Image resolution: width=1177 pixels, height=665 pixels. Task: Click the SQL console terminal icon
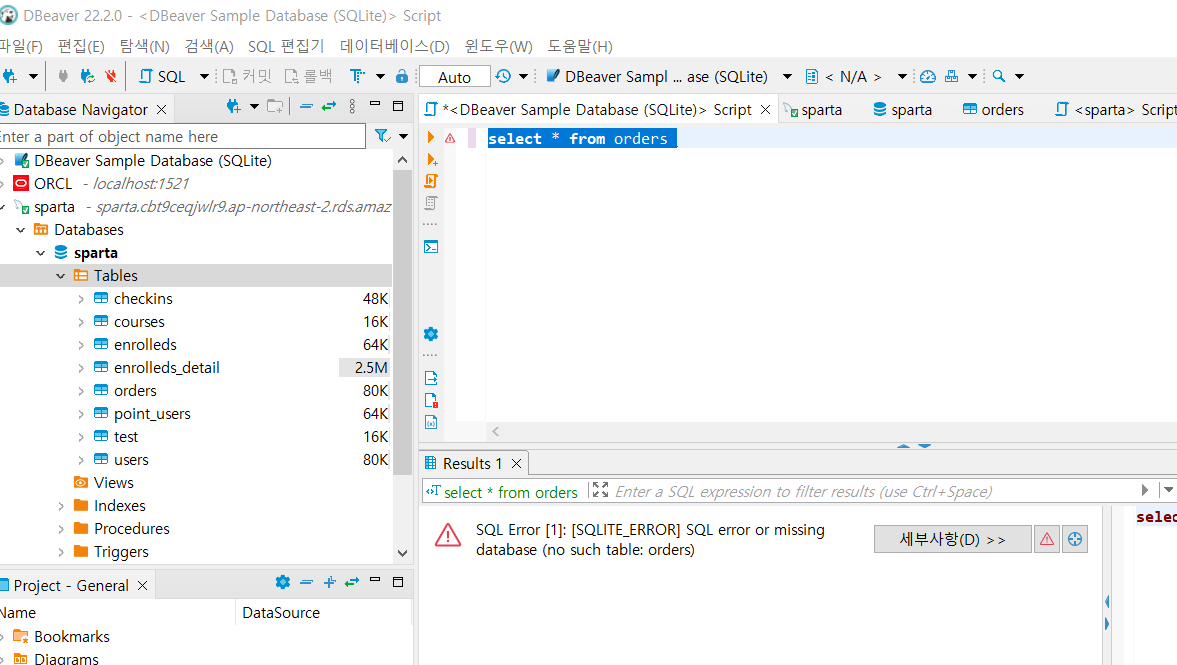pos(431,247)
